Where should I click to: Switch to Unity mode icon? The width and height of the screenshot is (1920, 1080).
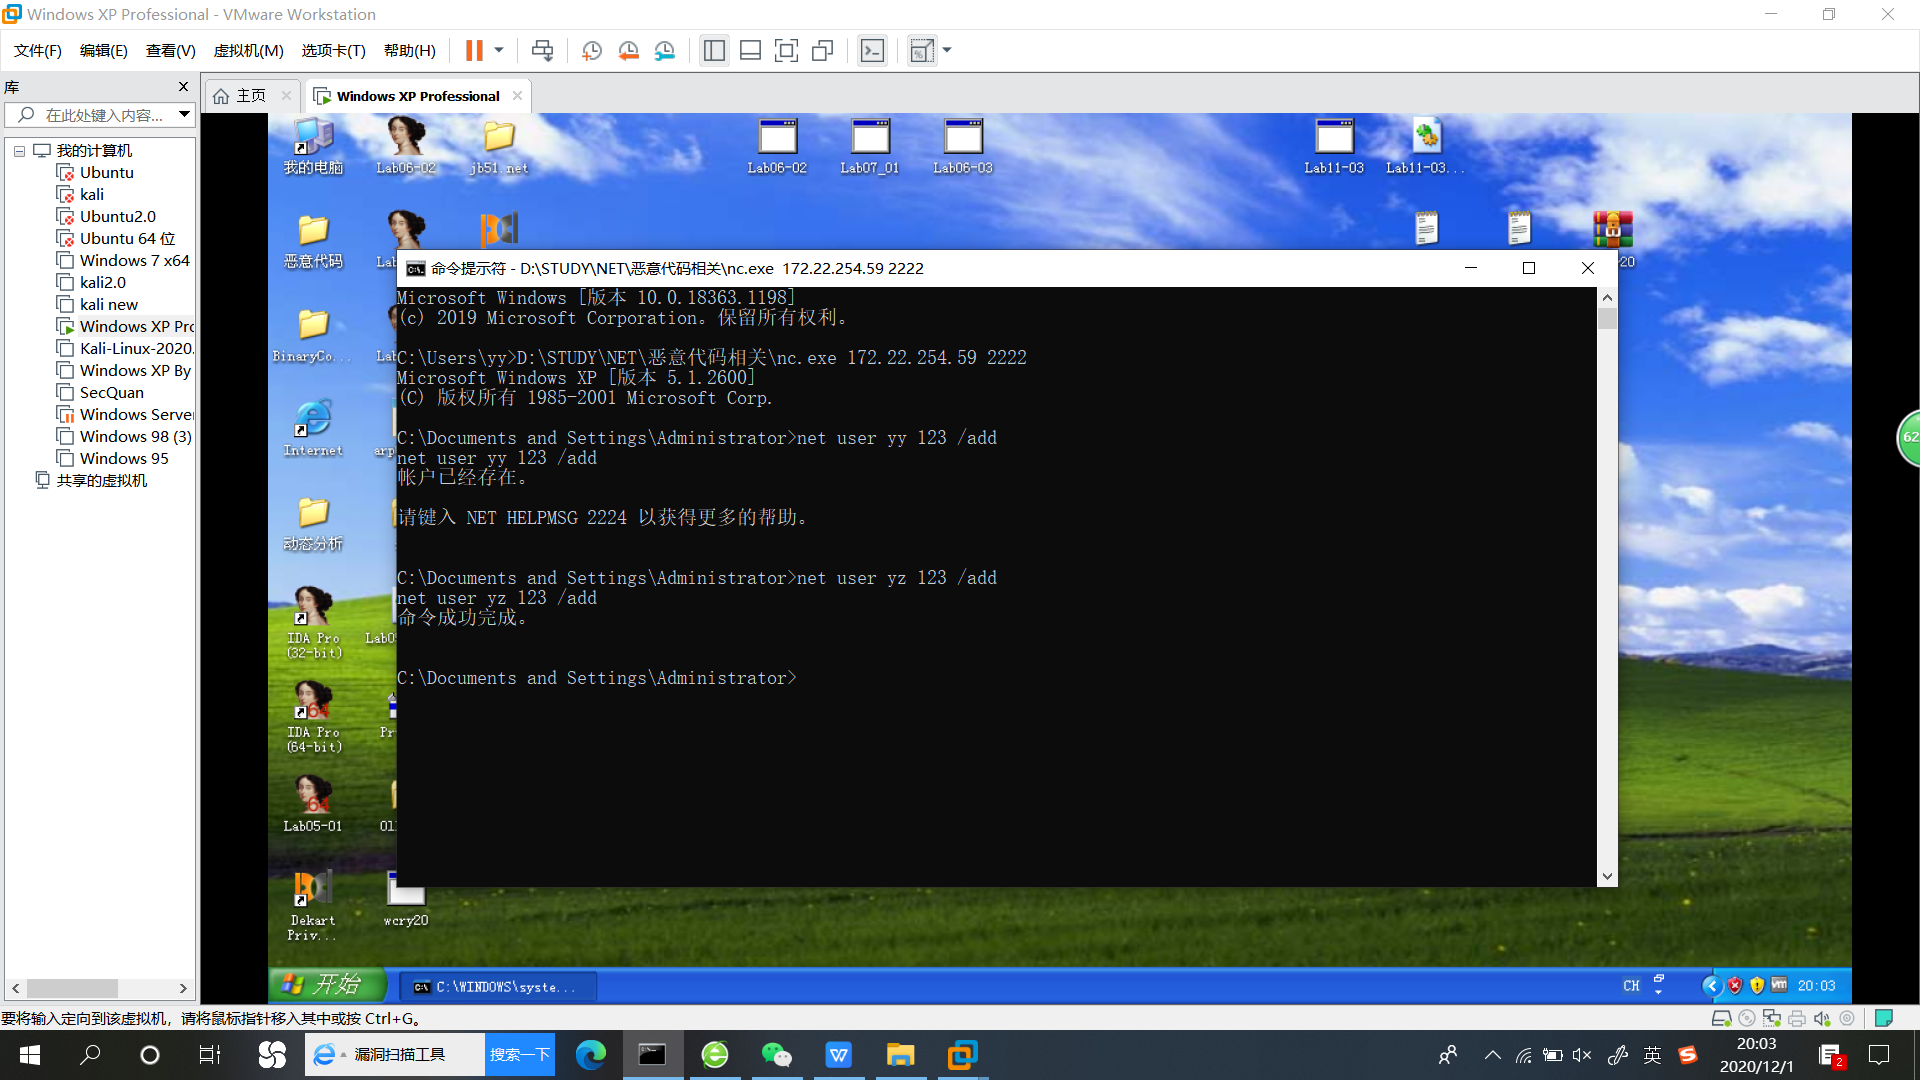[822, 51]
